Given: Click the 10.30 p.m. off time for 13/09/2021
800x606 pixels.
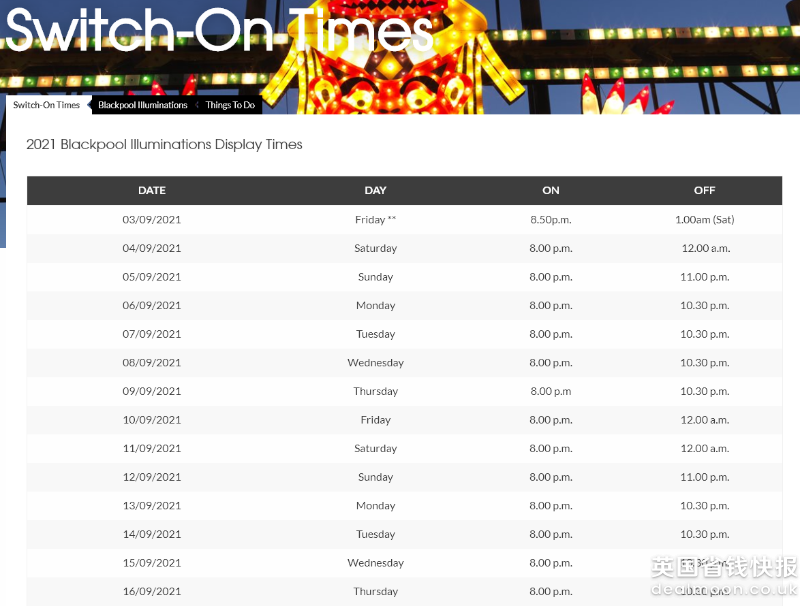Looking at the screenshot, I should tap(705, 506).
